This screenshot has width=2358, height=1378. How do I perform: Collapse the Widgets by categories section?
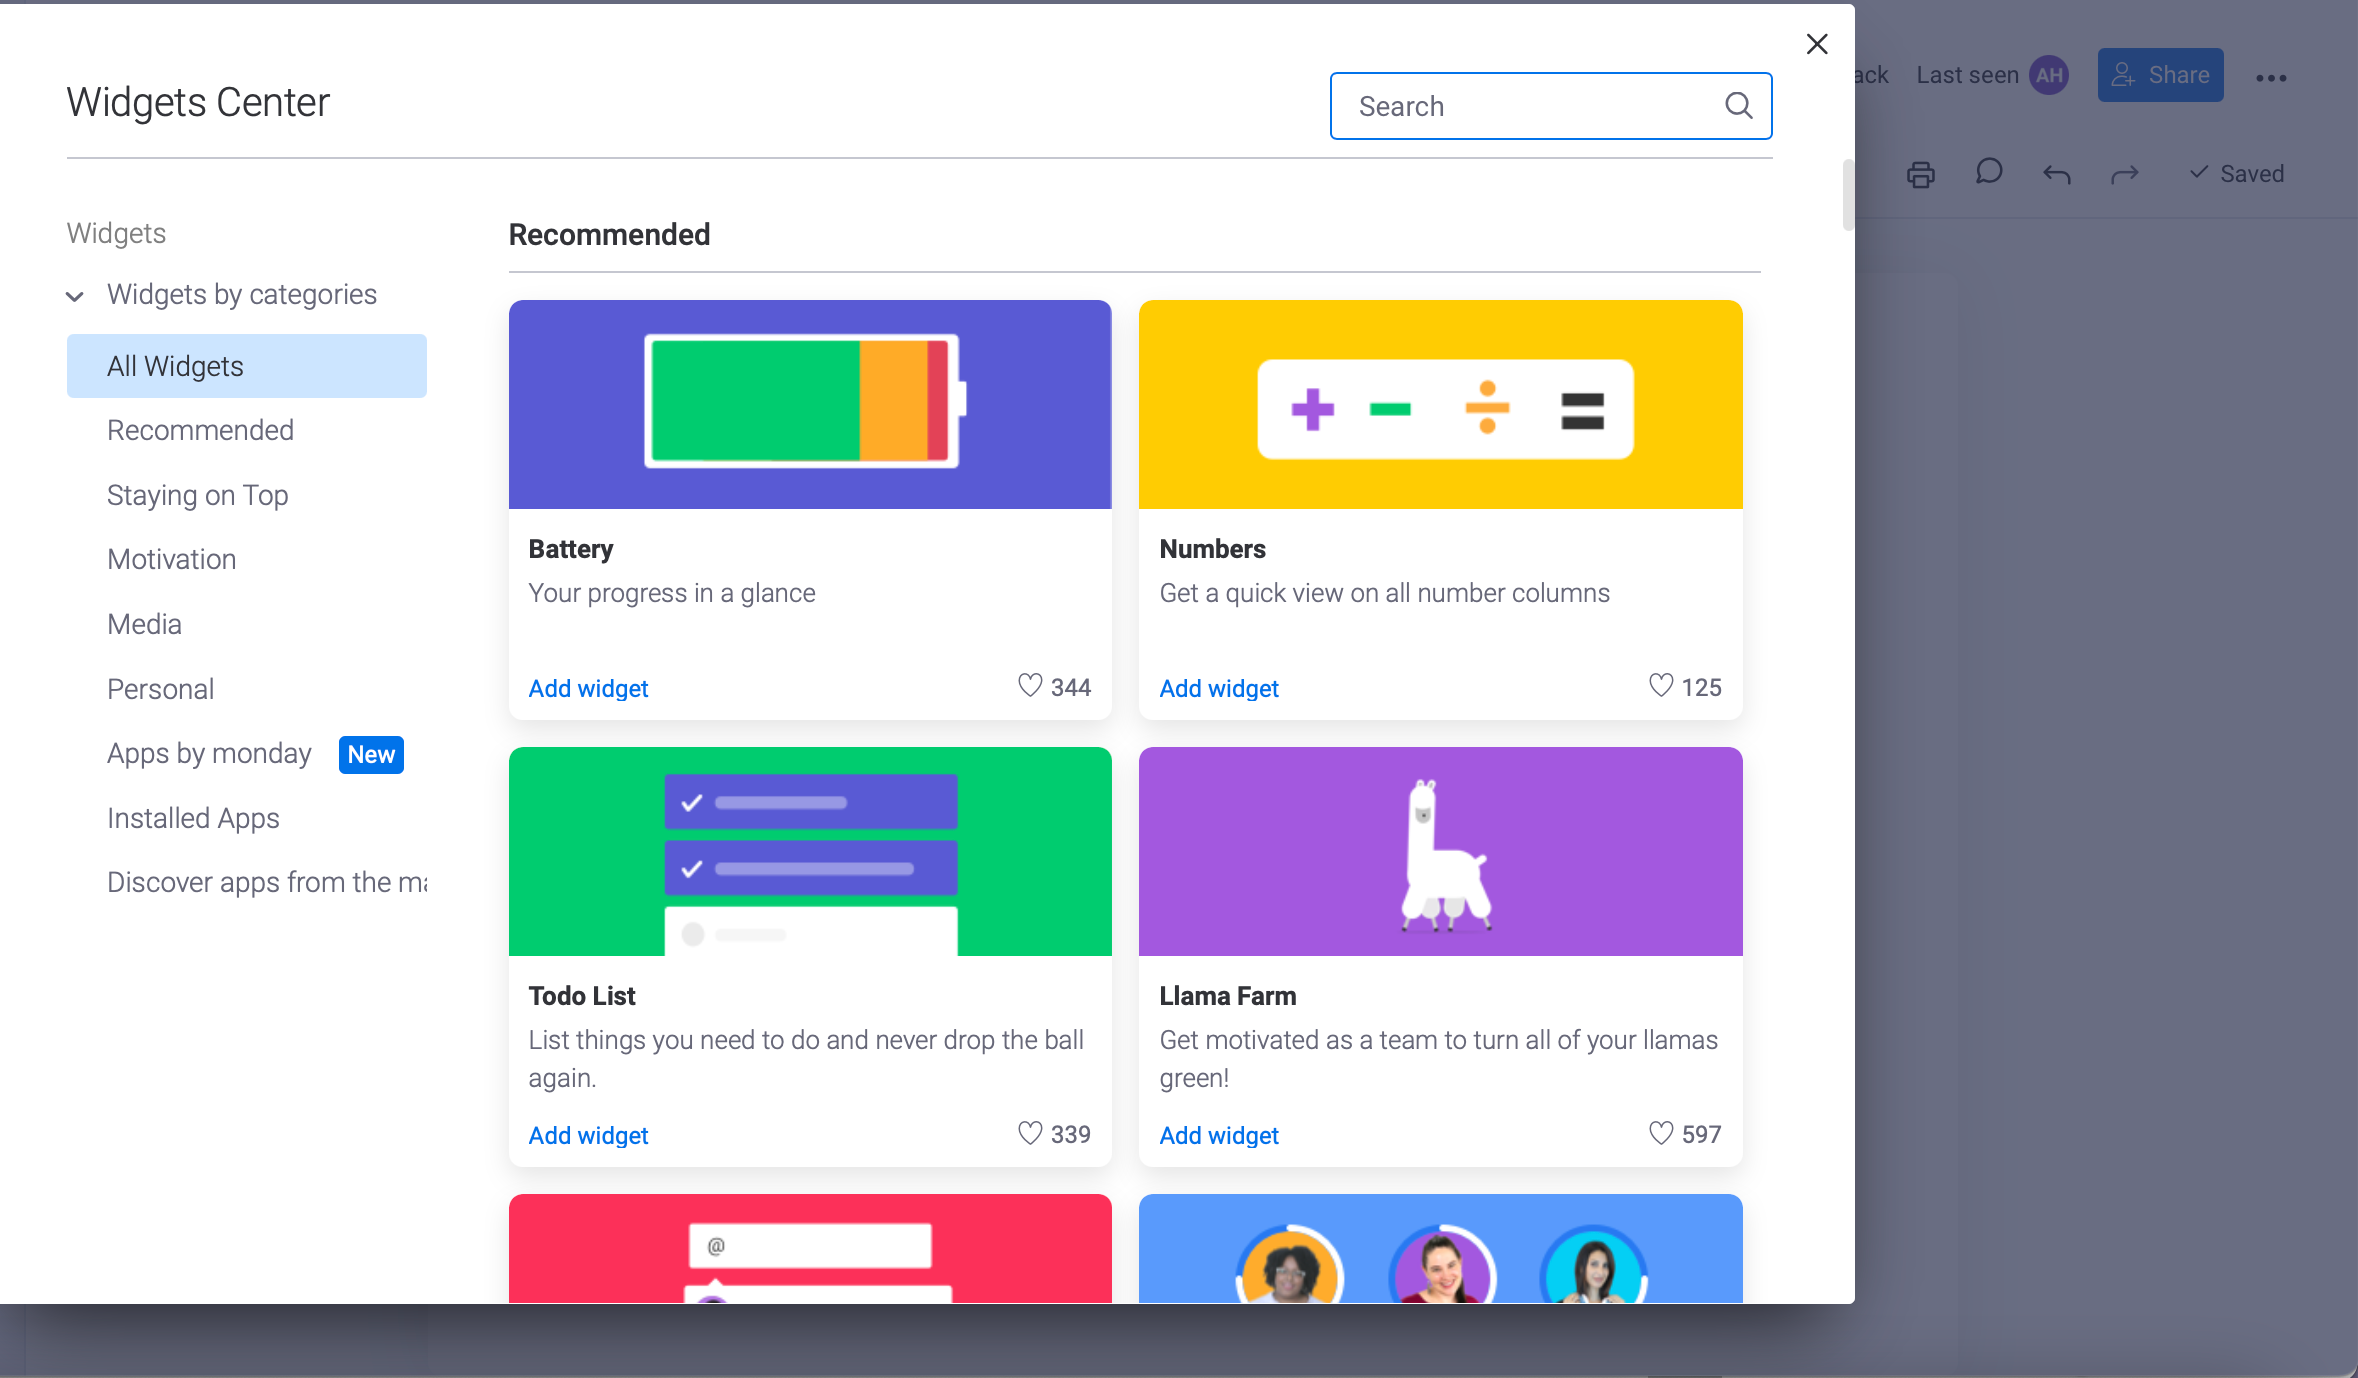tap(76, 296)
